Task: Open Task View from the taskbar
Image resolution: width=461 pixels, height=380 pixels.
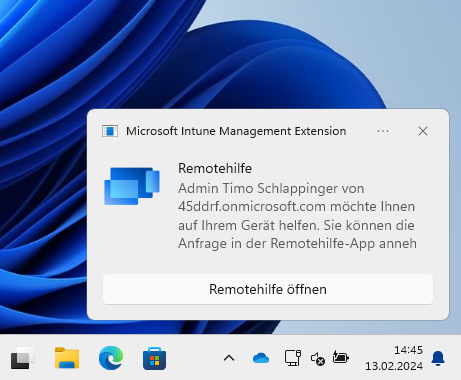Action: pos(23,358)
